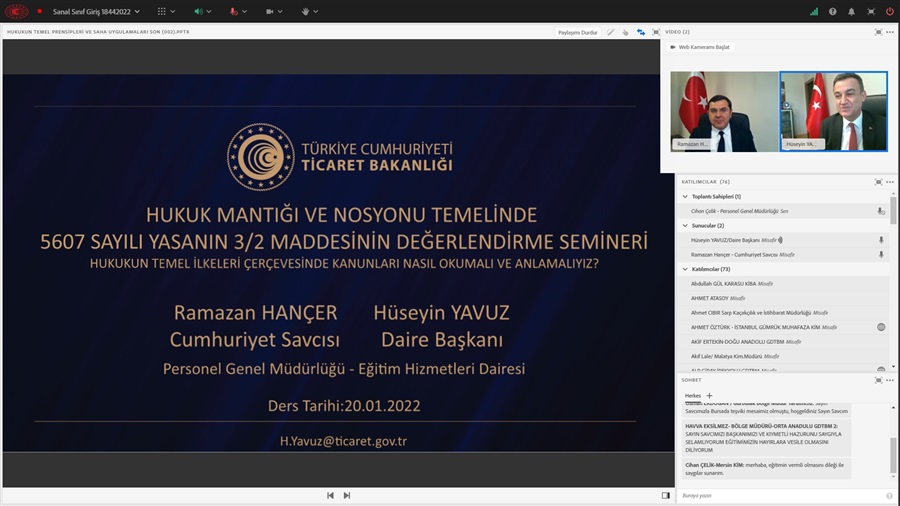
Task: Maximize the Share pod
Action: (655, 32)
